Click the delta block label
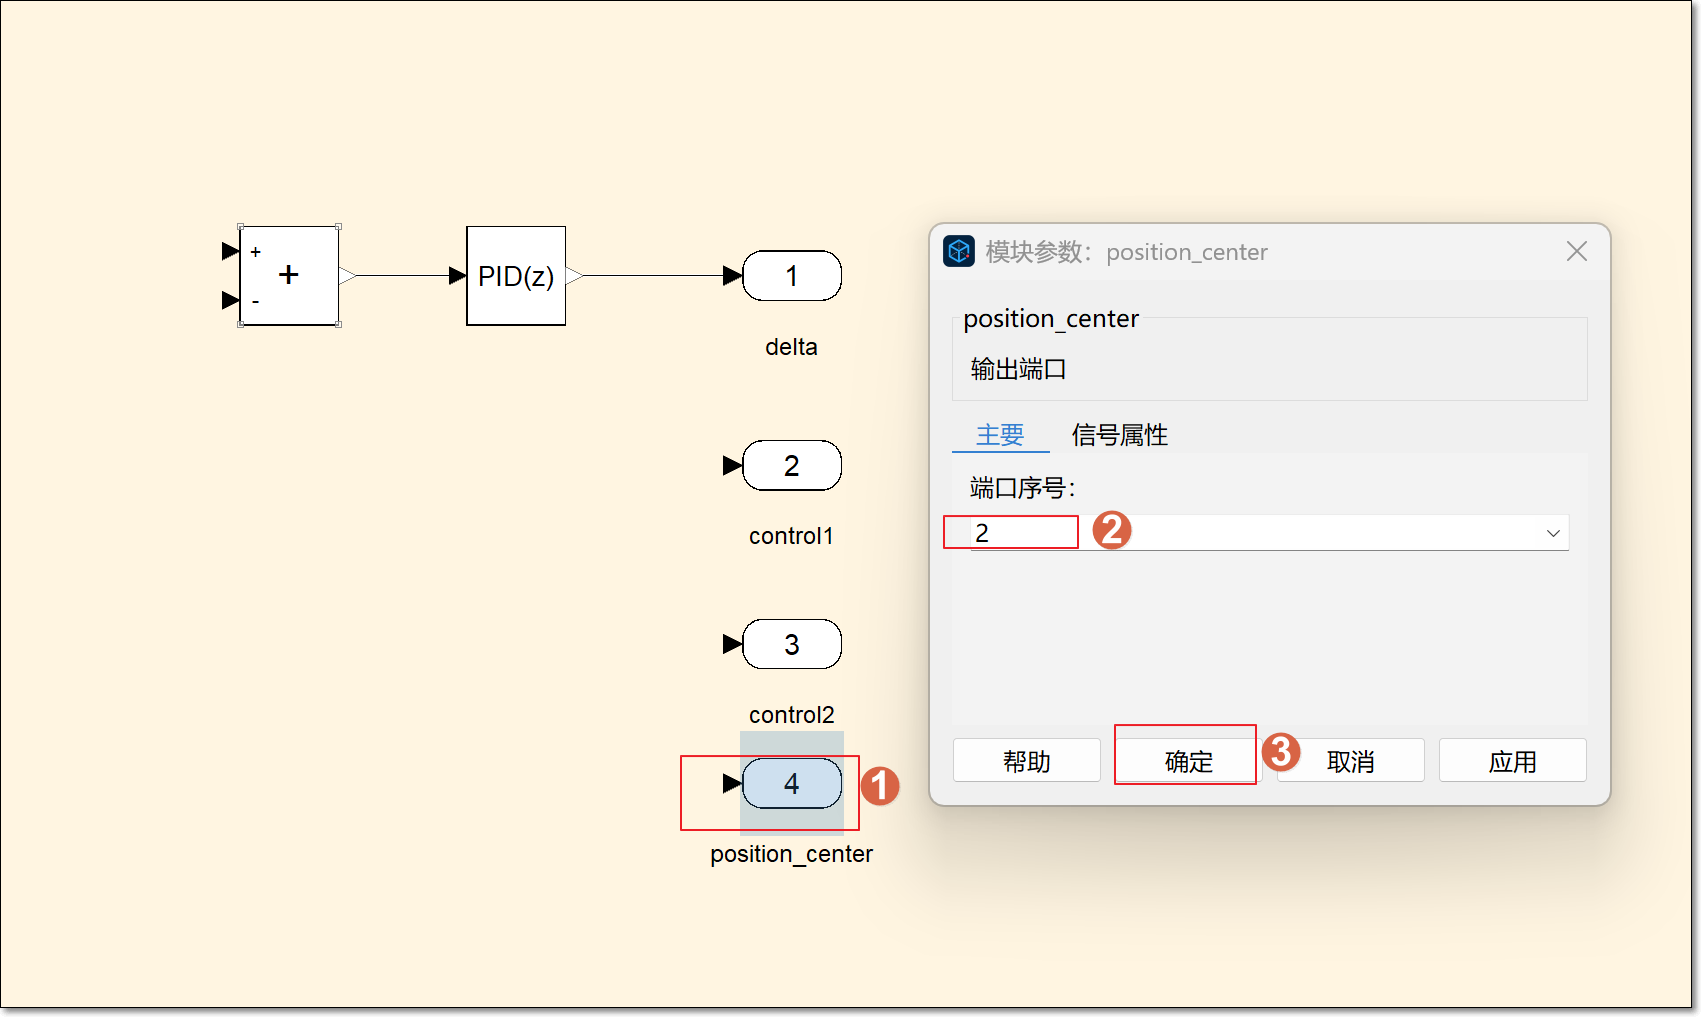The width and height of the screenshot is (1701, 1017). (x=791, y=347)
